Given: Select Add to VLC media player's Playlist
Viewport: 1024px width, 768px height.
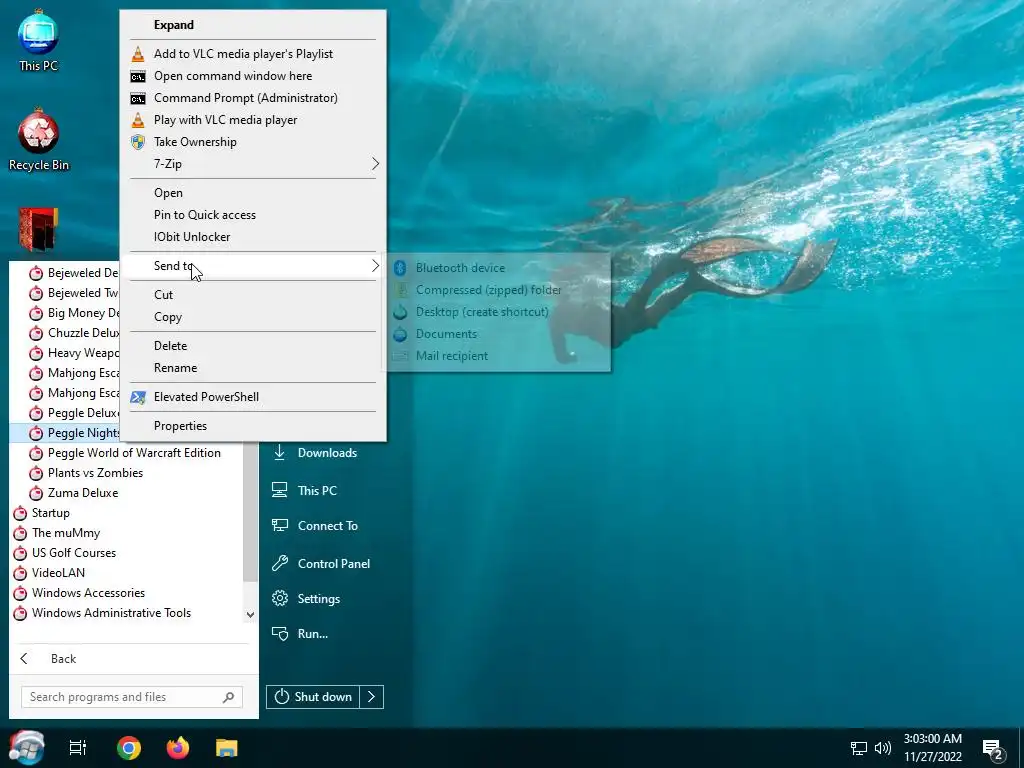Looking at the screenshot, I should (253, 54).
